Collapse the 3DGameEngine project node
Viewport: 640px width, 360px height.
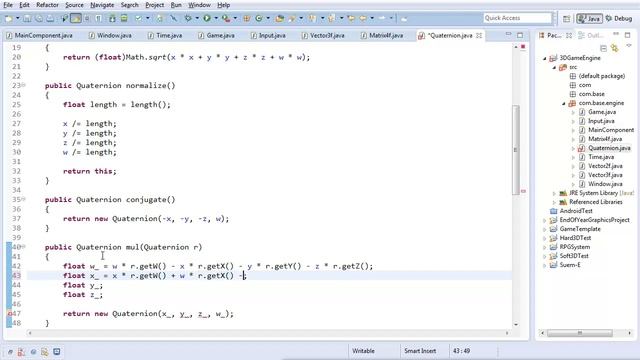click(x=544, y=58)
